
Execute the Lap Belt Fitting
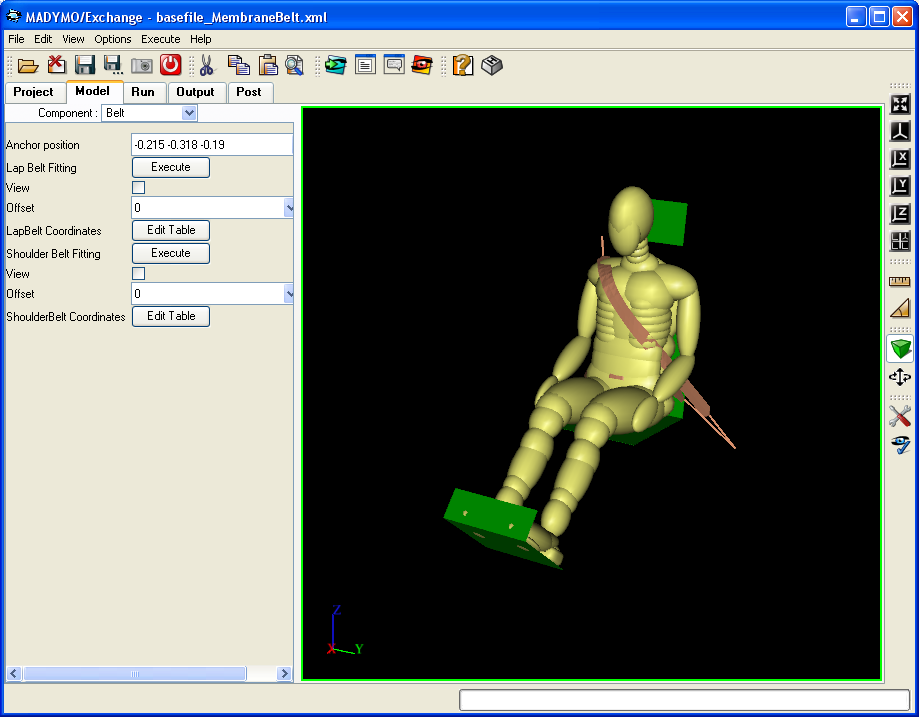click(171, 167)
